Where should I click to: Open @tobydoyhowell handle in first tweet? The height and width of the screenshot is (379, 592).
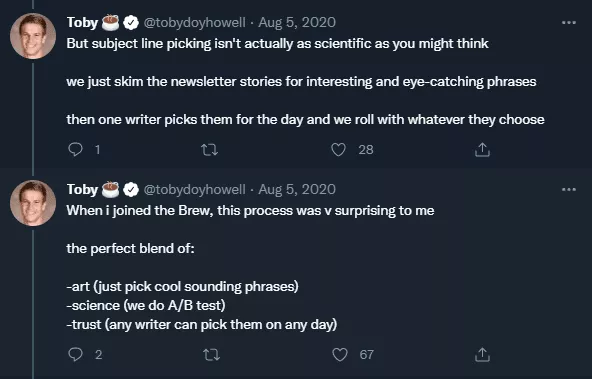(194, 22)
